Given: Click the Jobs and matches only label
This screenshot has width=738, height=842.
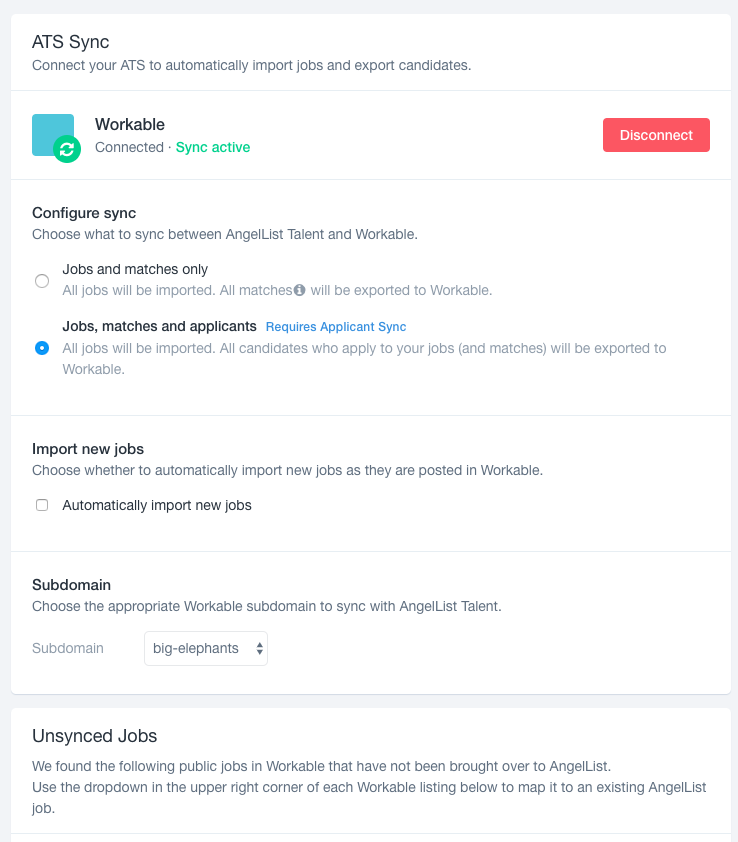Looking at the screenshot, I should coord(135,269).
